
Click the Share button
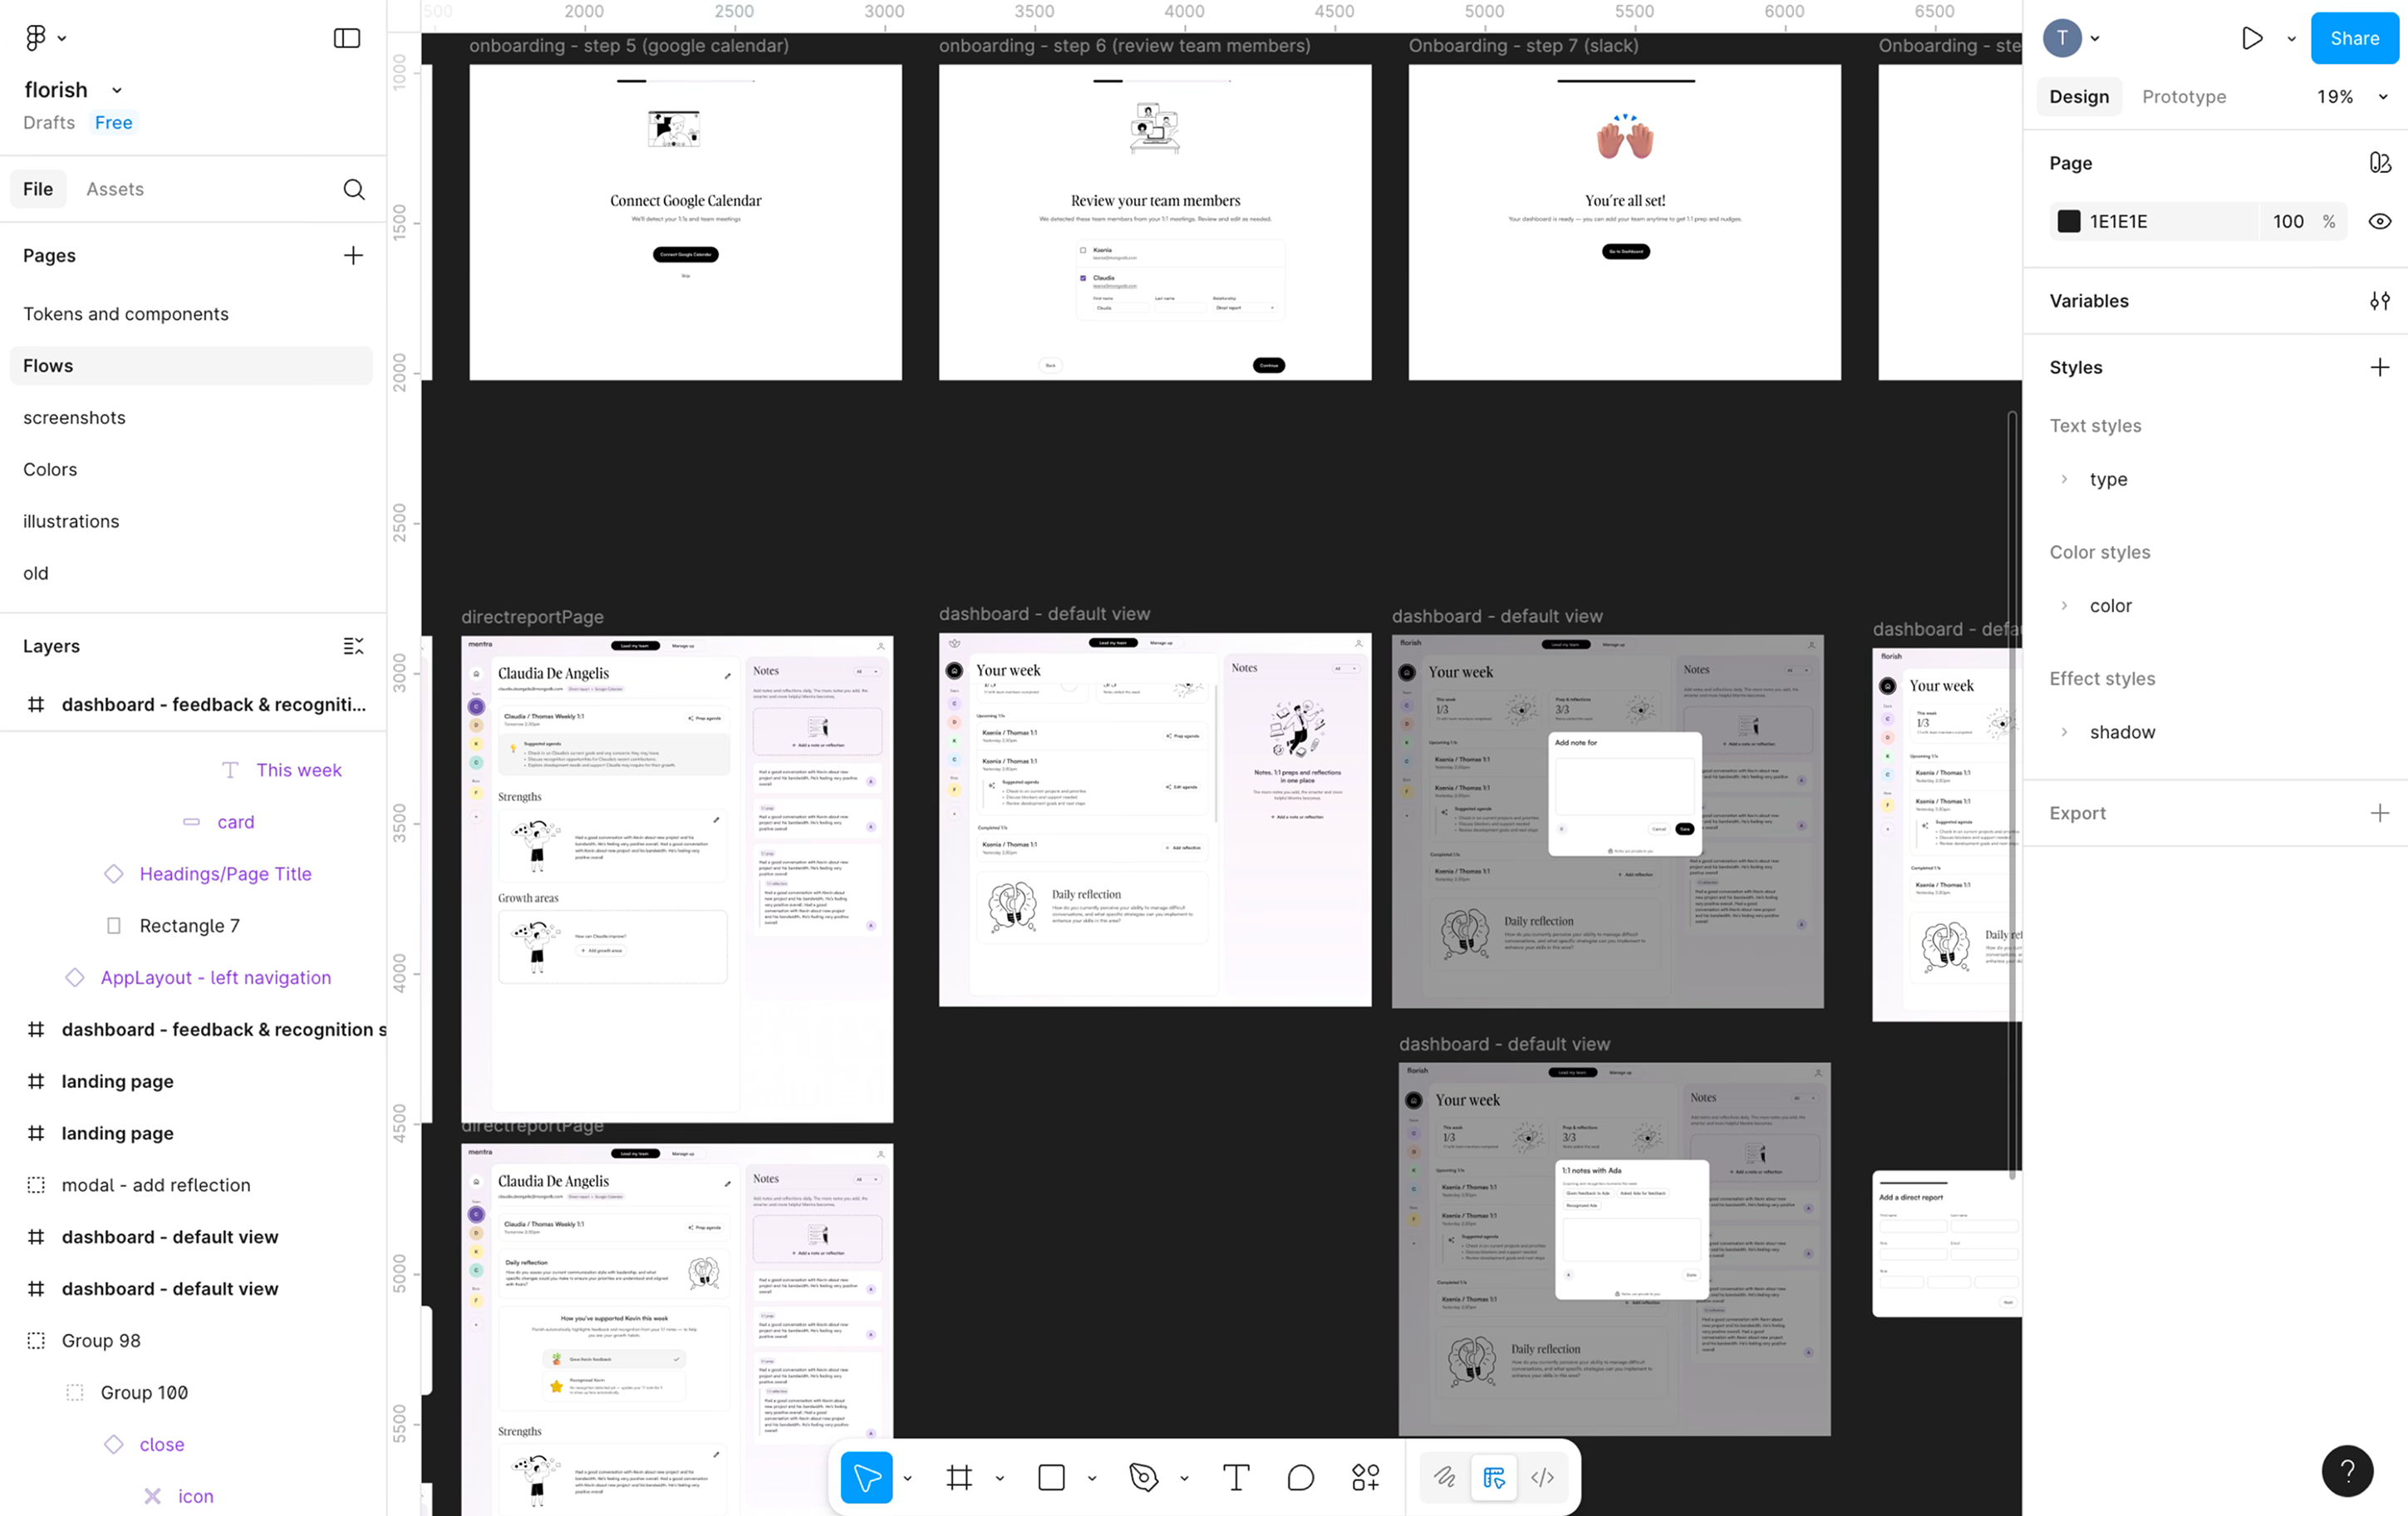point(2353,38)
